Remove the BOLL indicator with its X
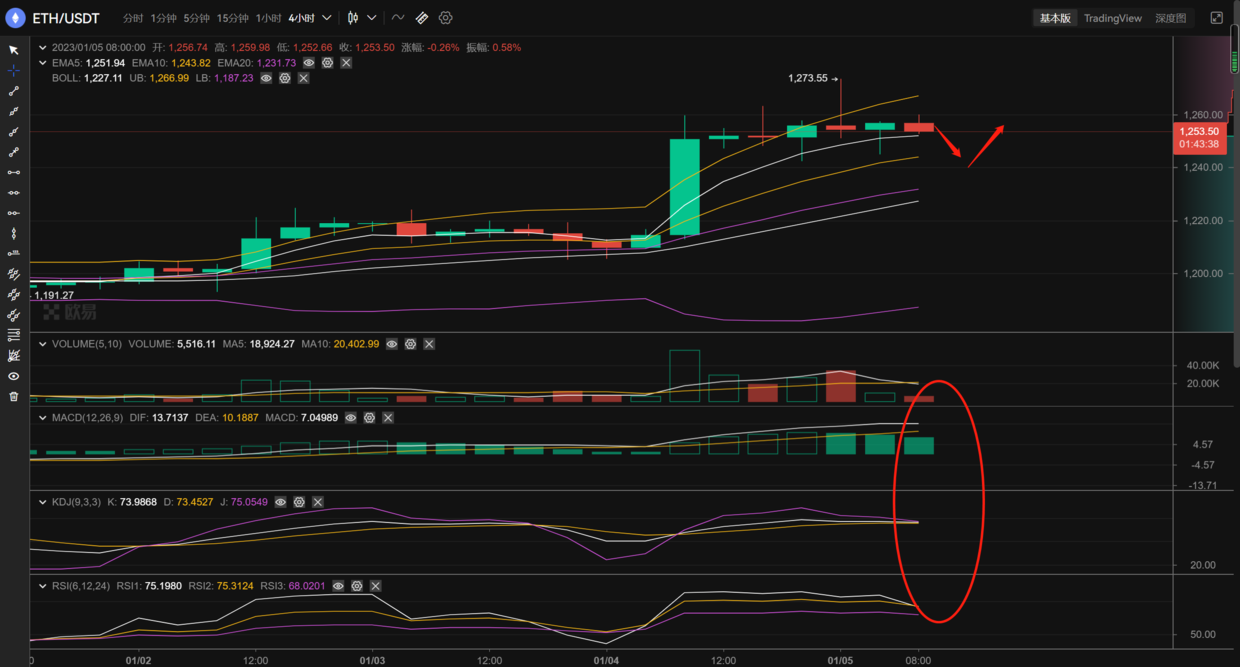1240x667 pixels. (x=303, y=78)
